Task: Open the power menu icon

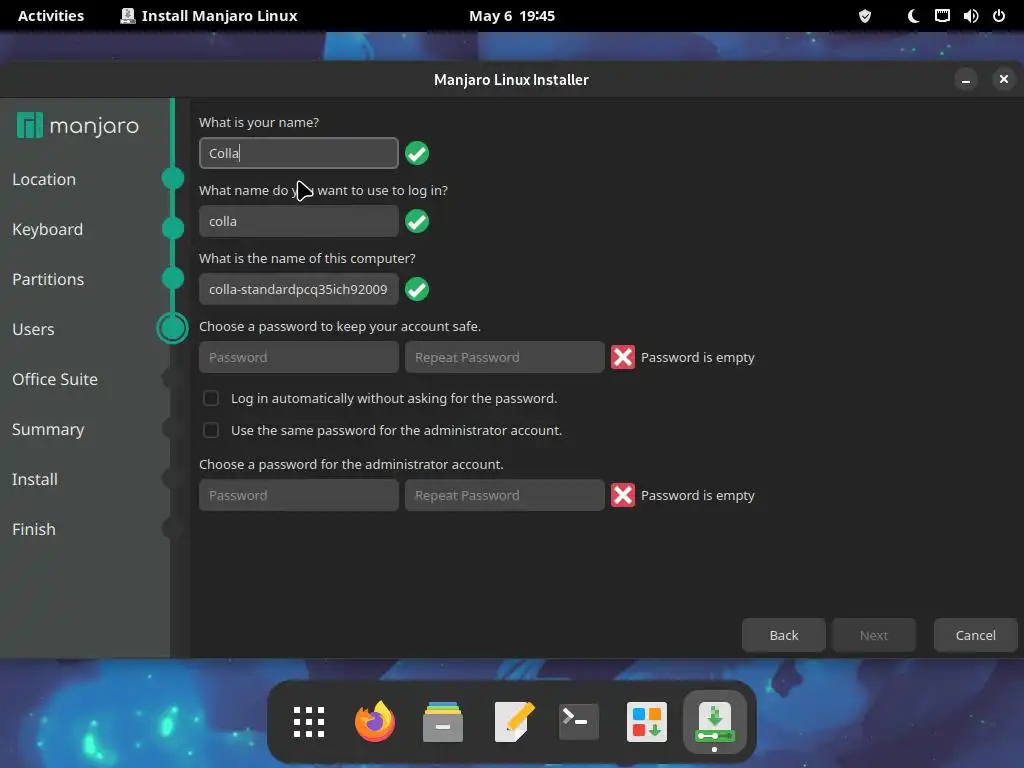Action: click(999, 16)
